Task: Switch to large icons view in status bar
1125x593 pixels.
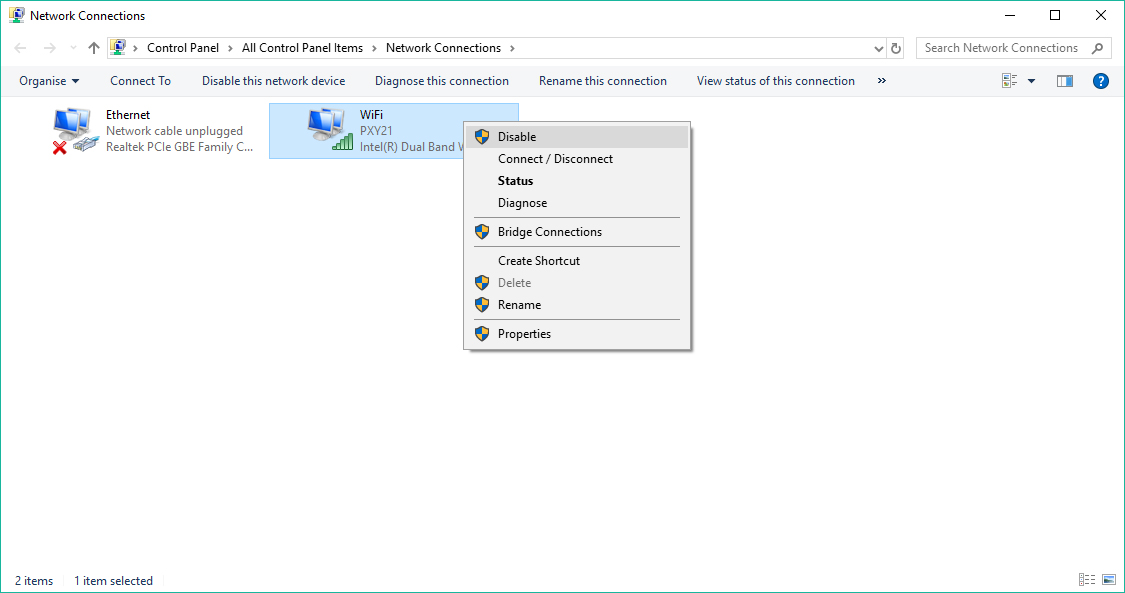Action: tap(1108, 579)
